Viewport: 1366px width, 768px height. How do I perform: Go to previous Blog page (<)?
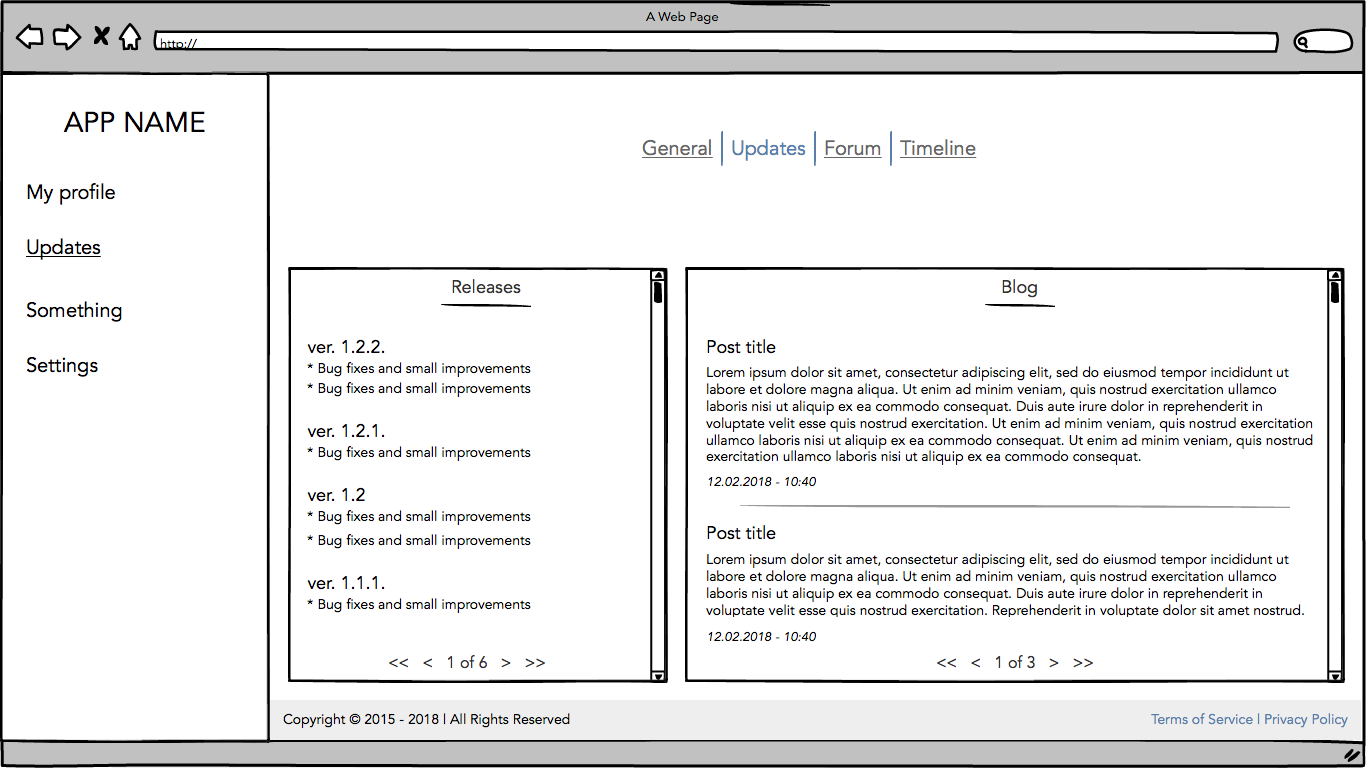tap(976, 662)
